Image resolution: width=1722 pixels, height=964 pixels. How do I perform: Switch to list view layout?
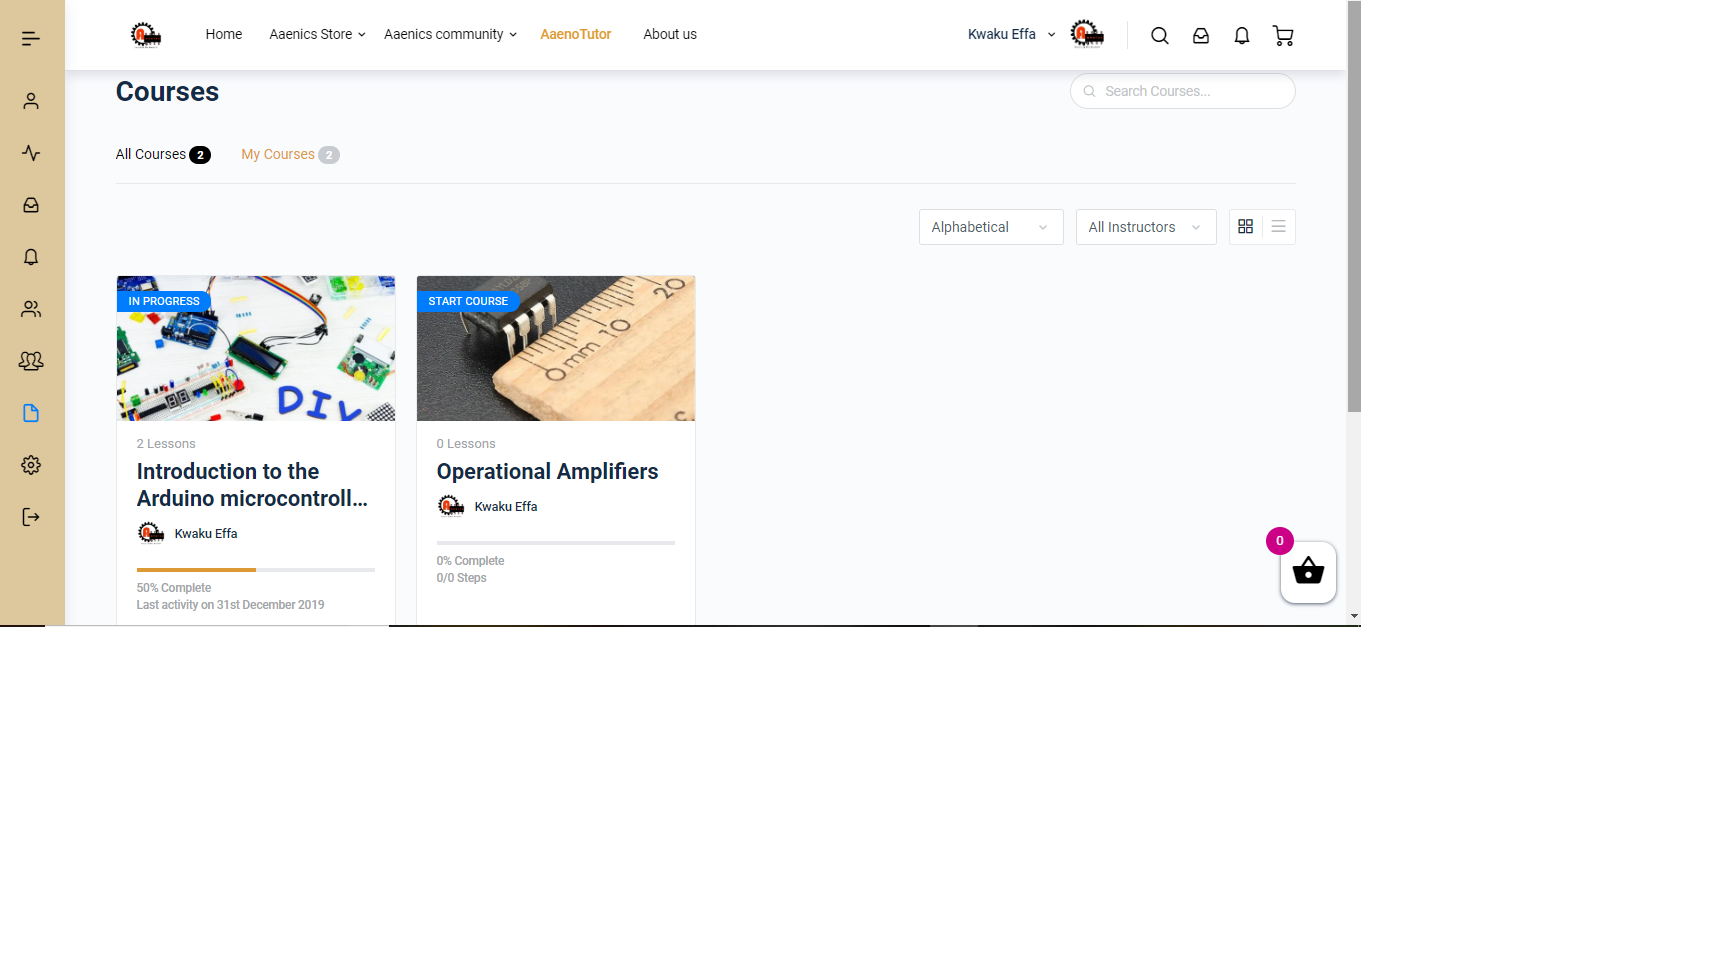click(x=1278, y=227)
